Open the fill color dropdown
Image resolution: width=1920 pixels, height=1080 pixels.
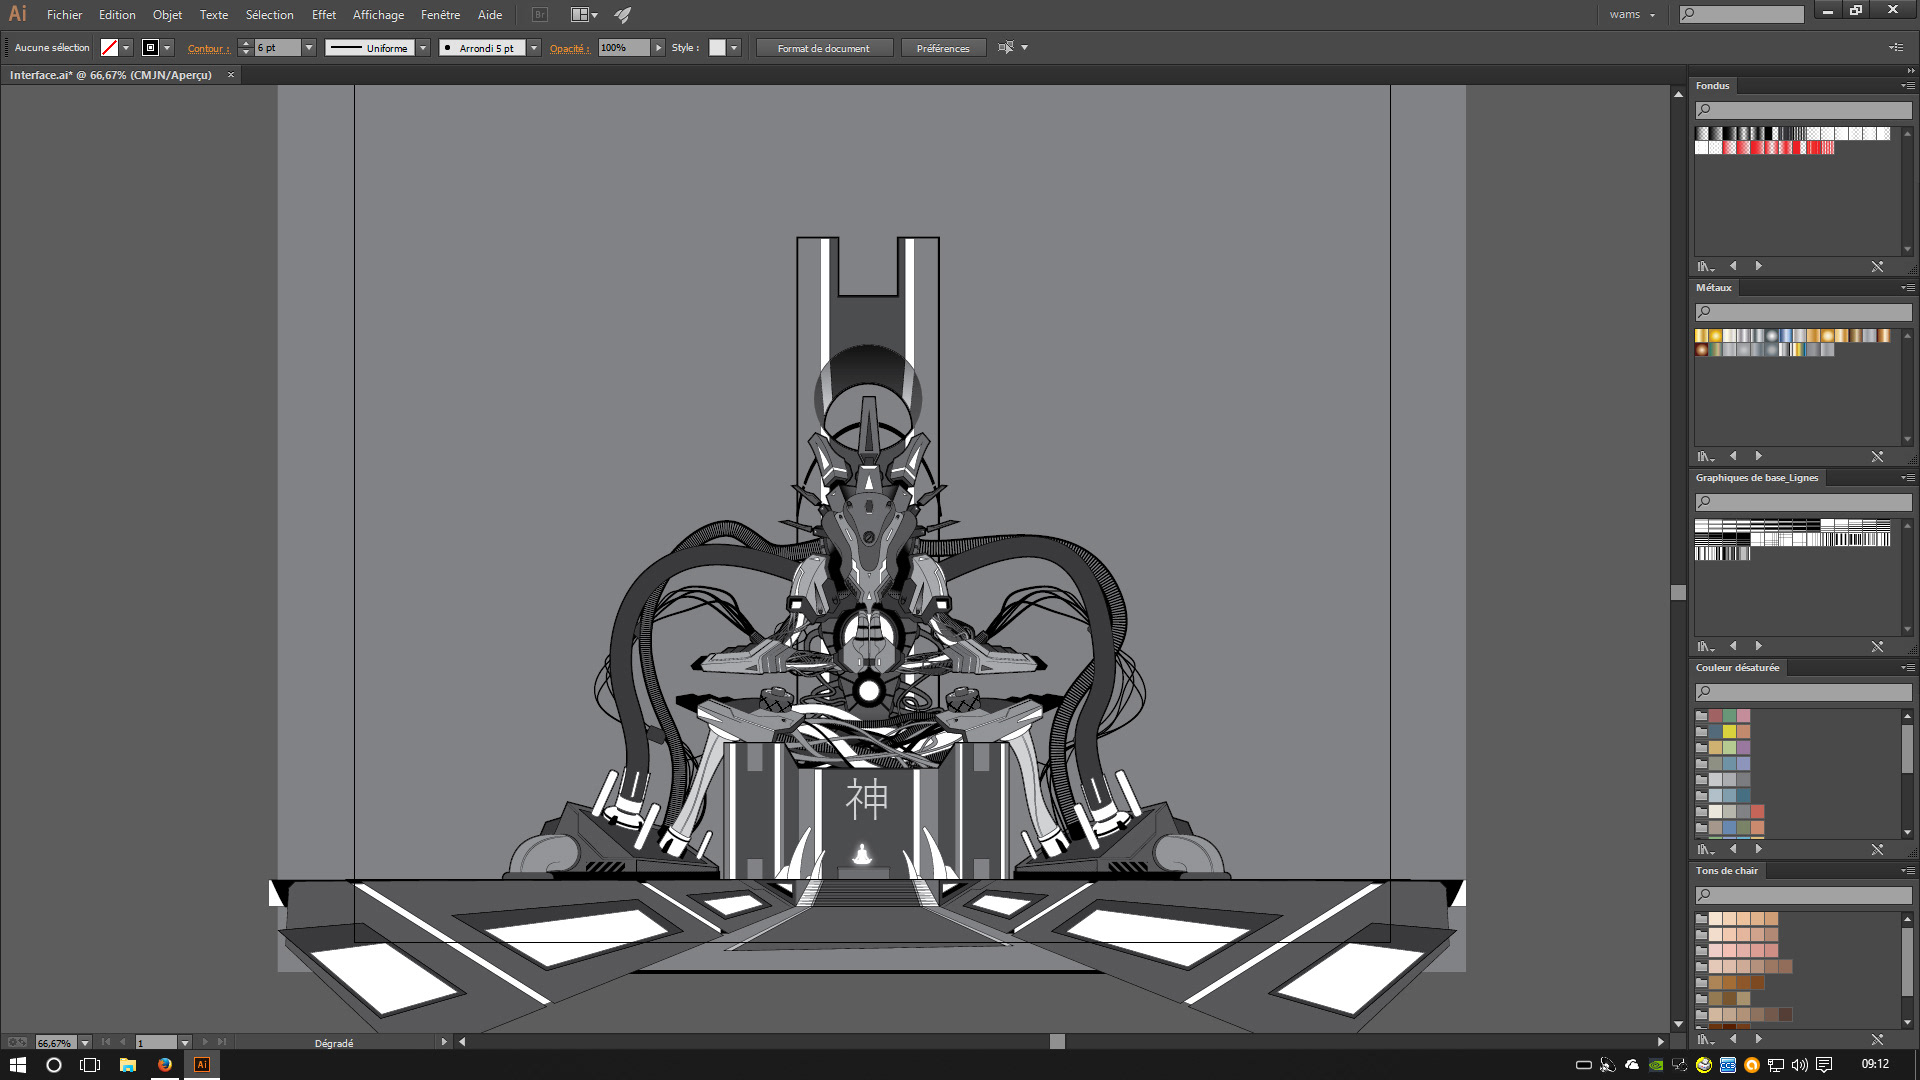click(126, 48)
